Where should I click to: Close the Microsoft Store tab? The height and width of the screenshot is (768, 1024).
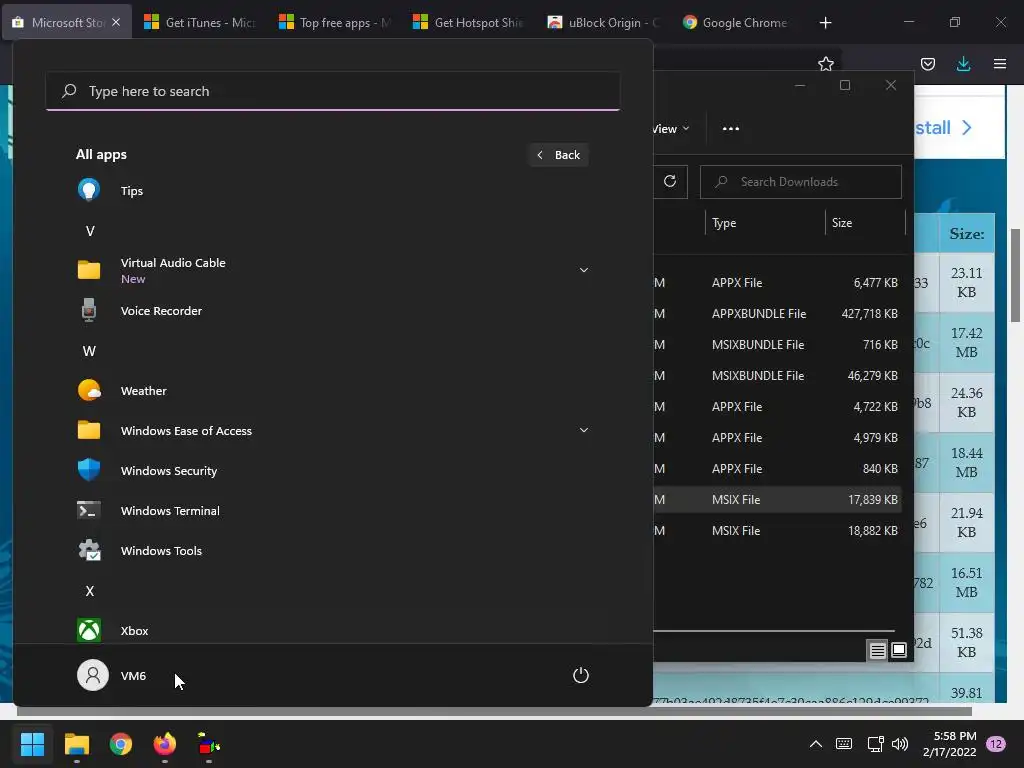(116, 22)
